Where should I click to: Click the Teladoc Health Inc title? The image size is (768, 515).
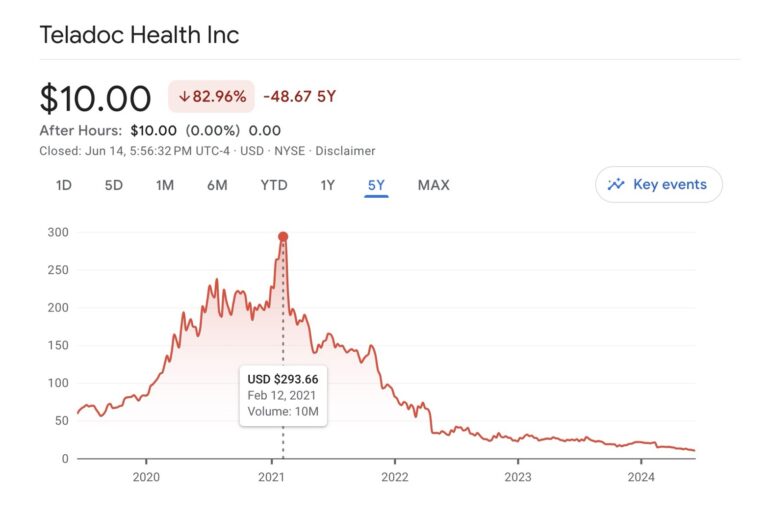139,35
